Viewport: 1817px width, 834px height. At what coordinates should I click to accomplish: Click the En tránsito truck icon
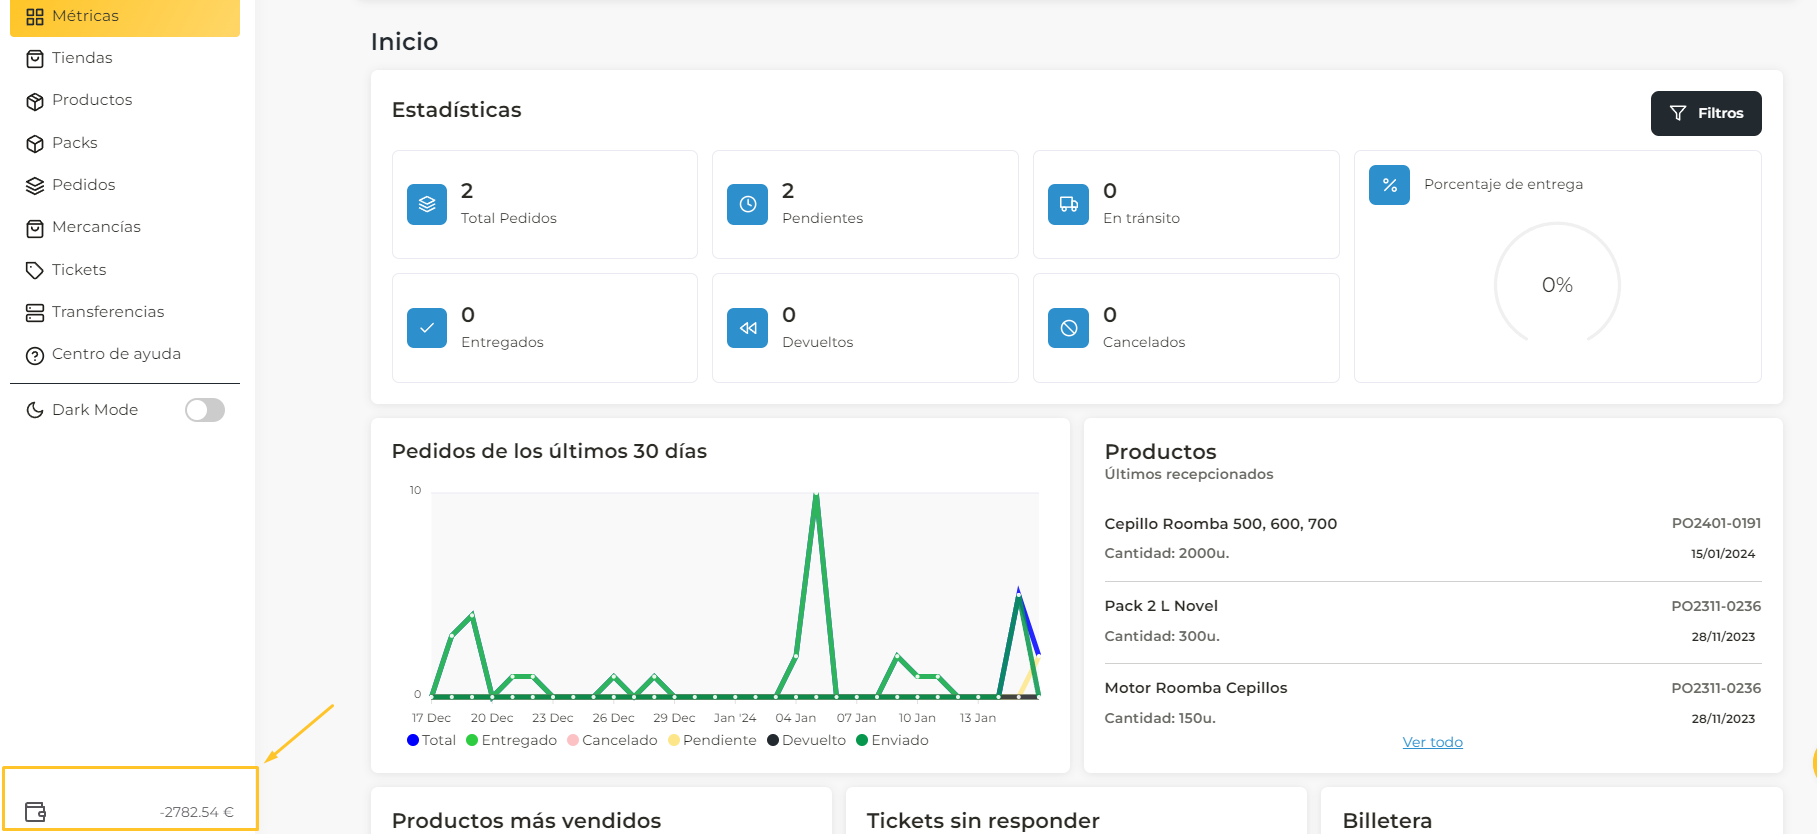click(x=1068, y=204)
